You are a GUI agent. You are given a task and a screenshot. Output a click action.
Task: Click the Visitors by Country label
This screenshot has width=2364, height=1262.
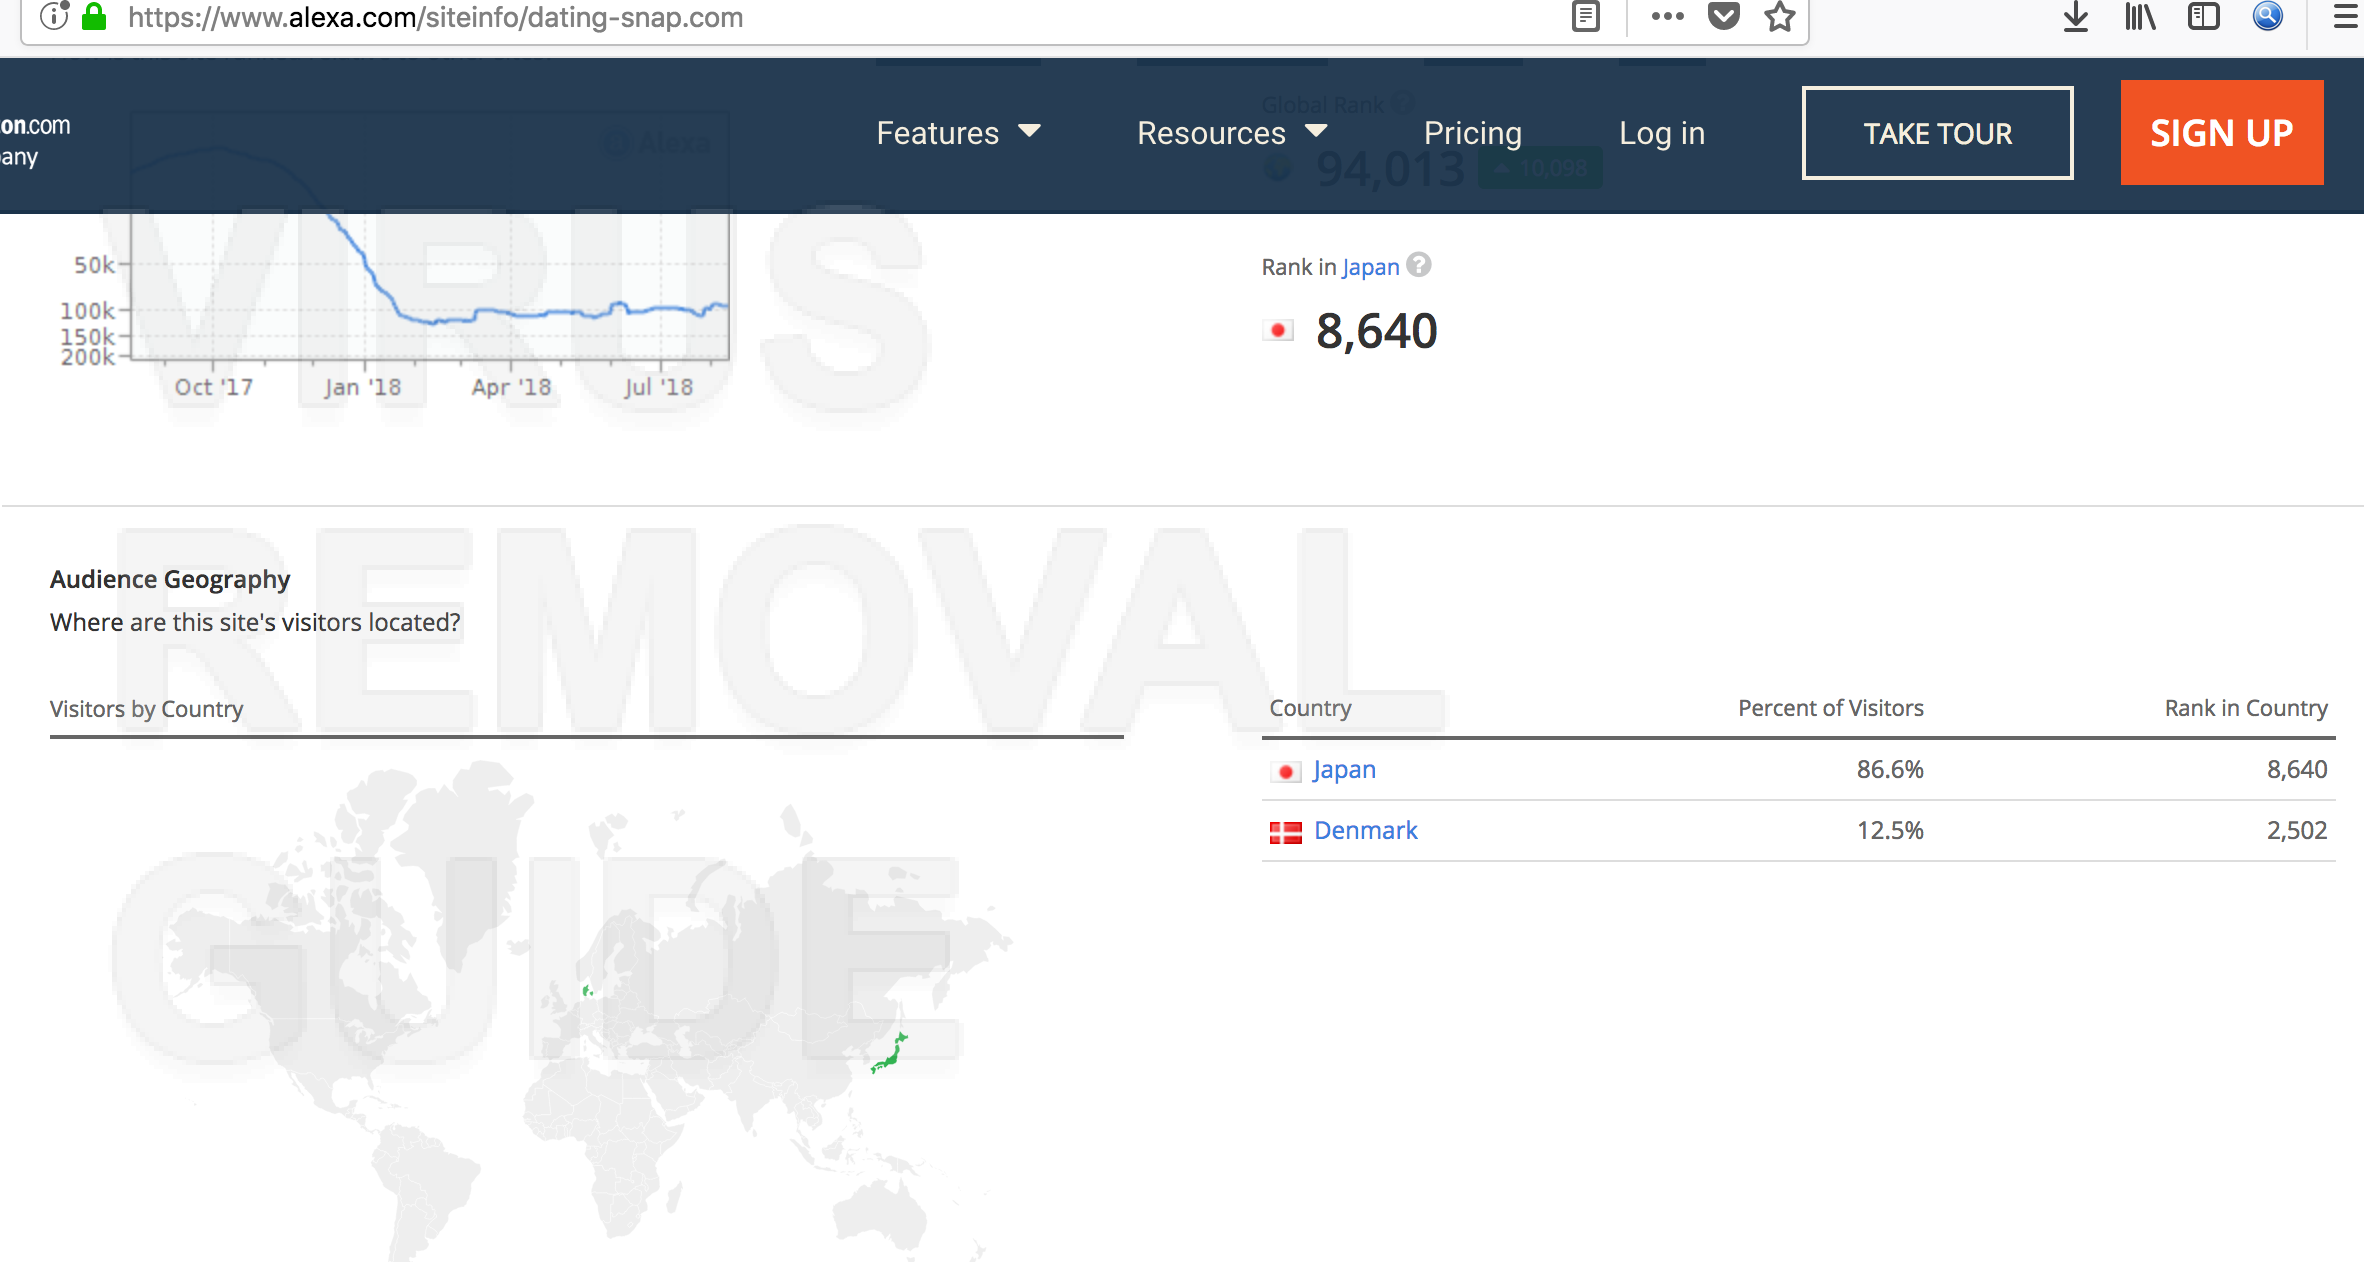pos(146,709)
